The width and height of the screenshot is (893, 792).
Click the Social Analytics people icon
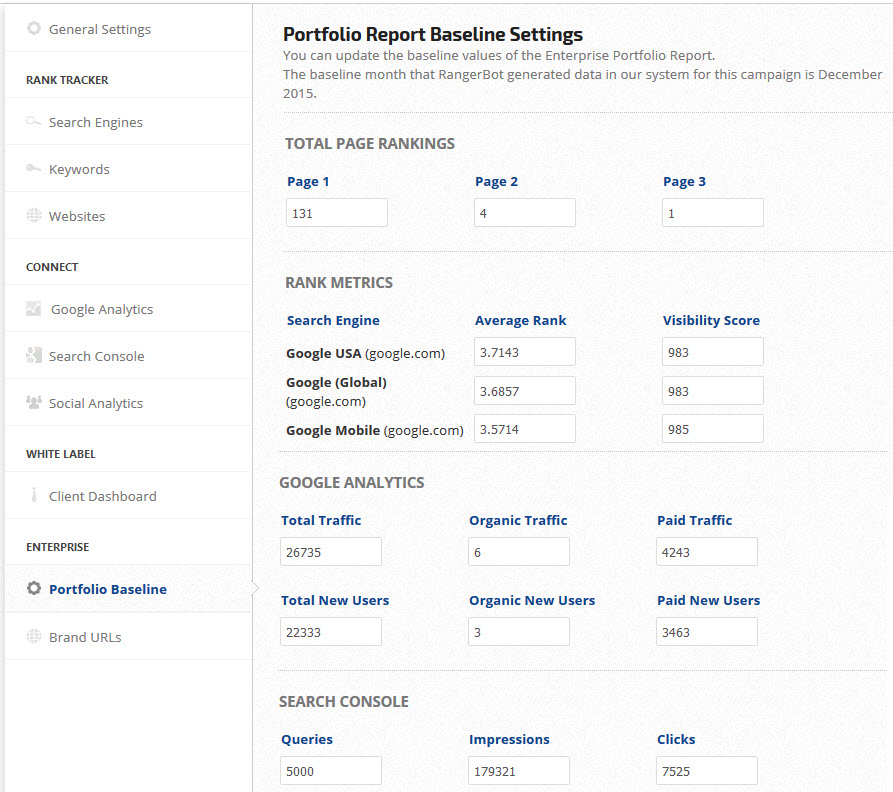[34, 403]
